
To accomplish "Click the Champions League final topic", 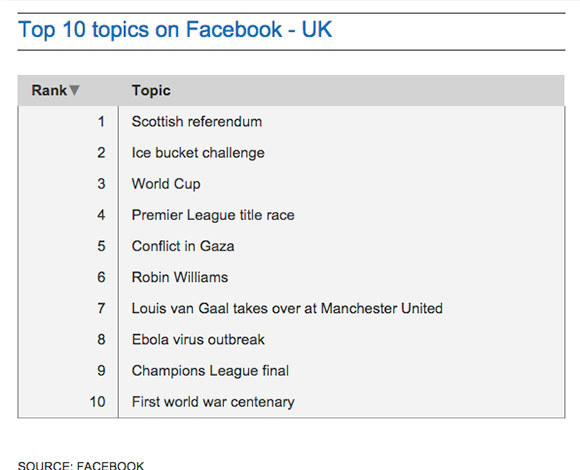I will [210, 371].
